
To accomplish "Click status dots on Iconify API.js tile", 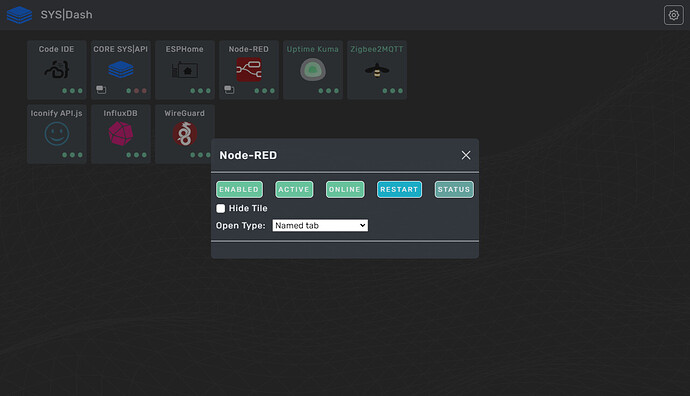I will (72, 155).
